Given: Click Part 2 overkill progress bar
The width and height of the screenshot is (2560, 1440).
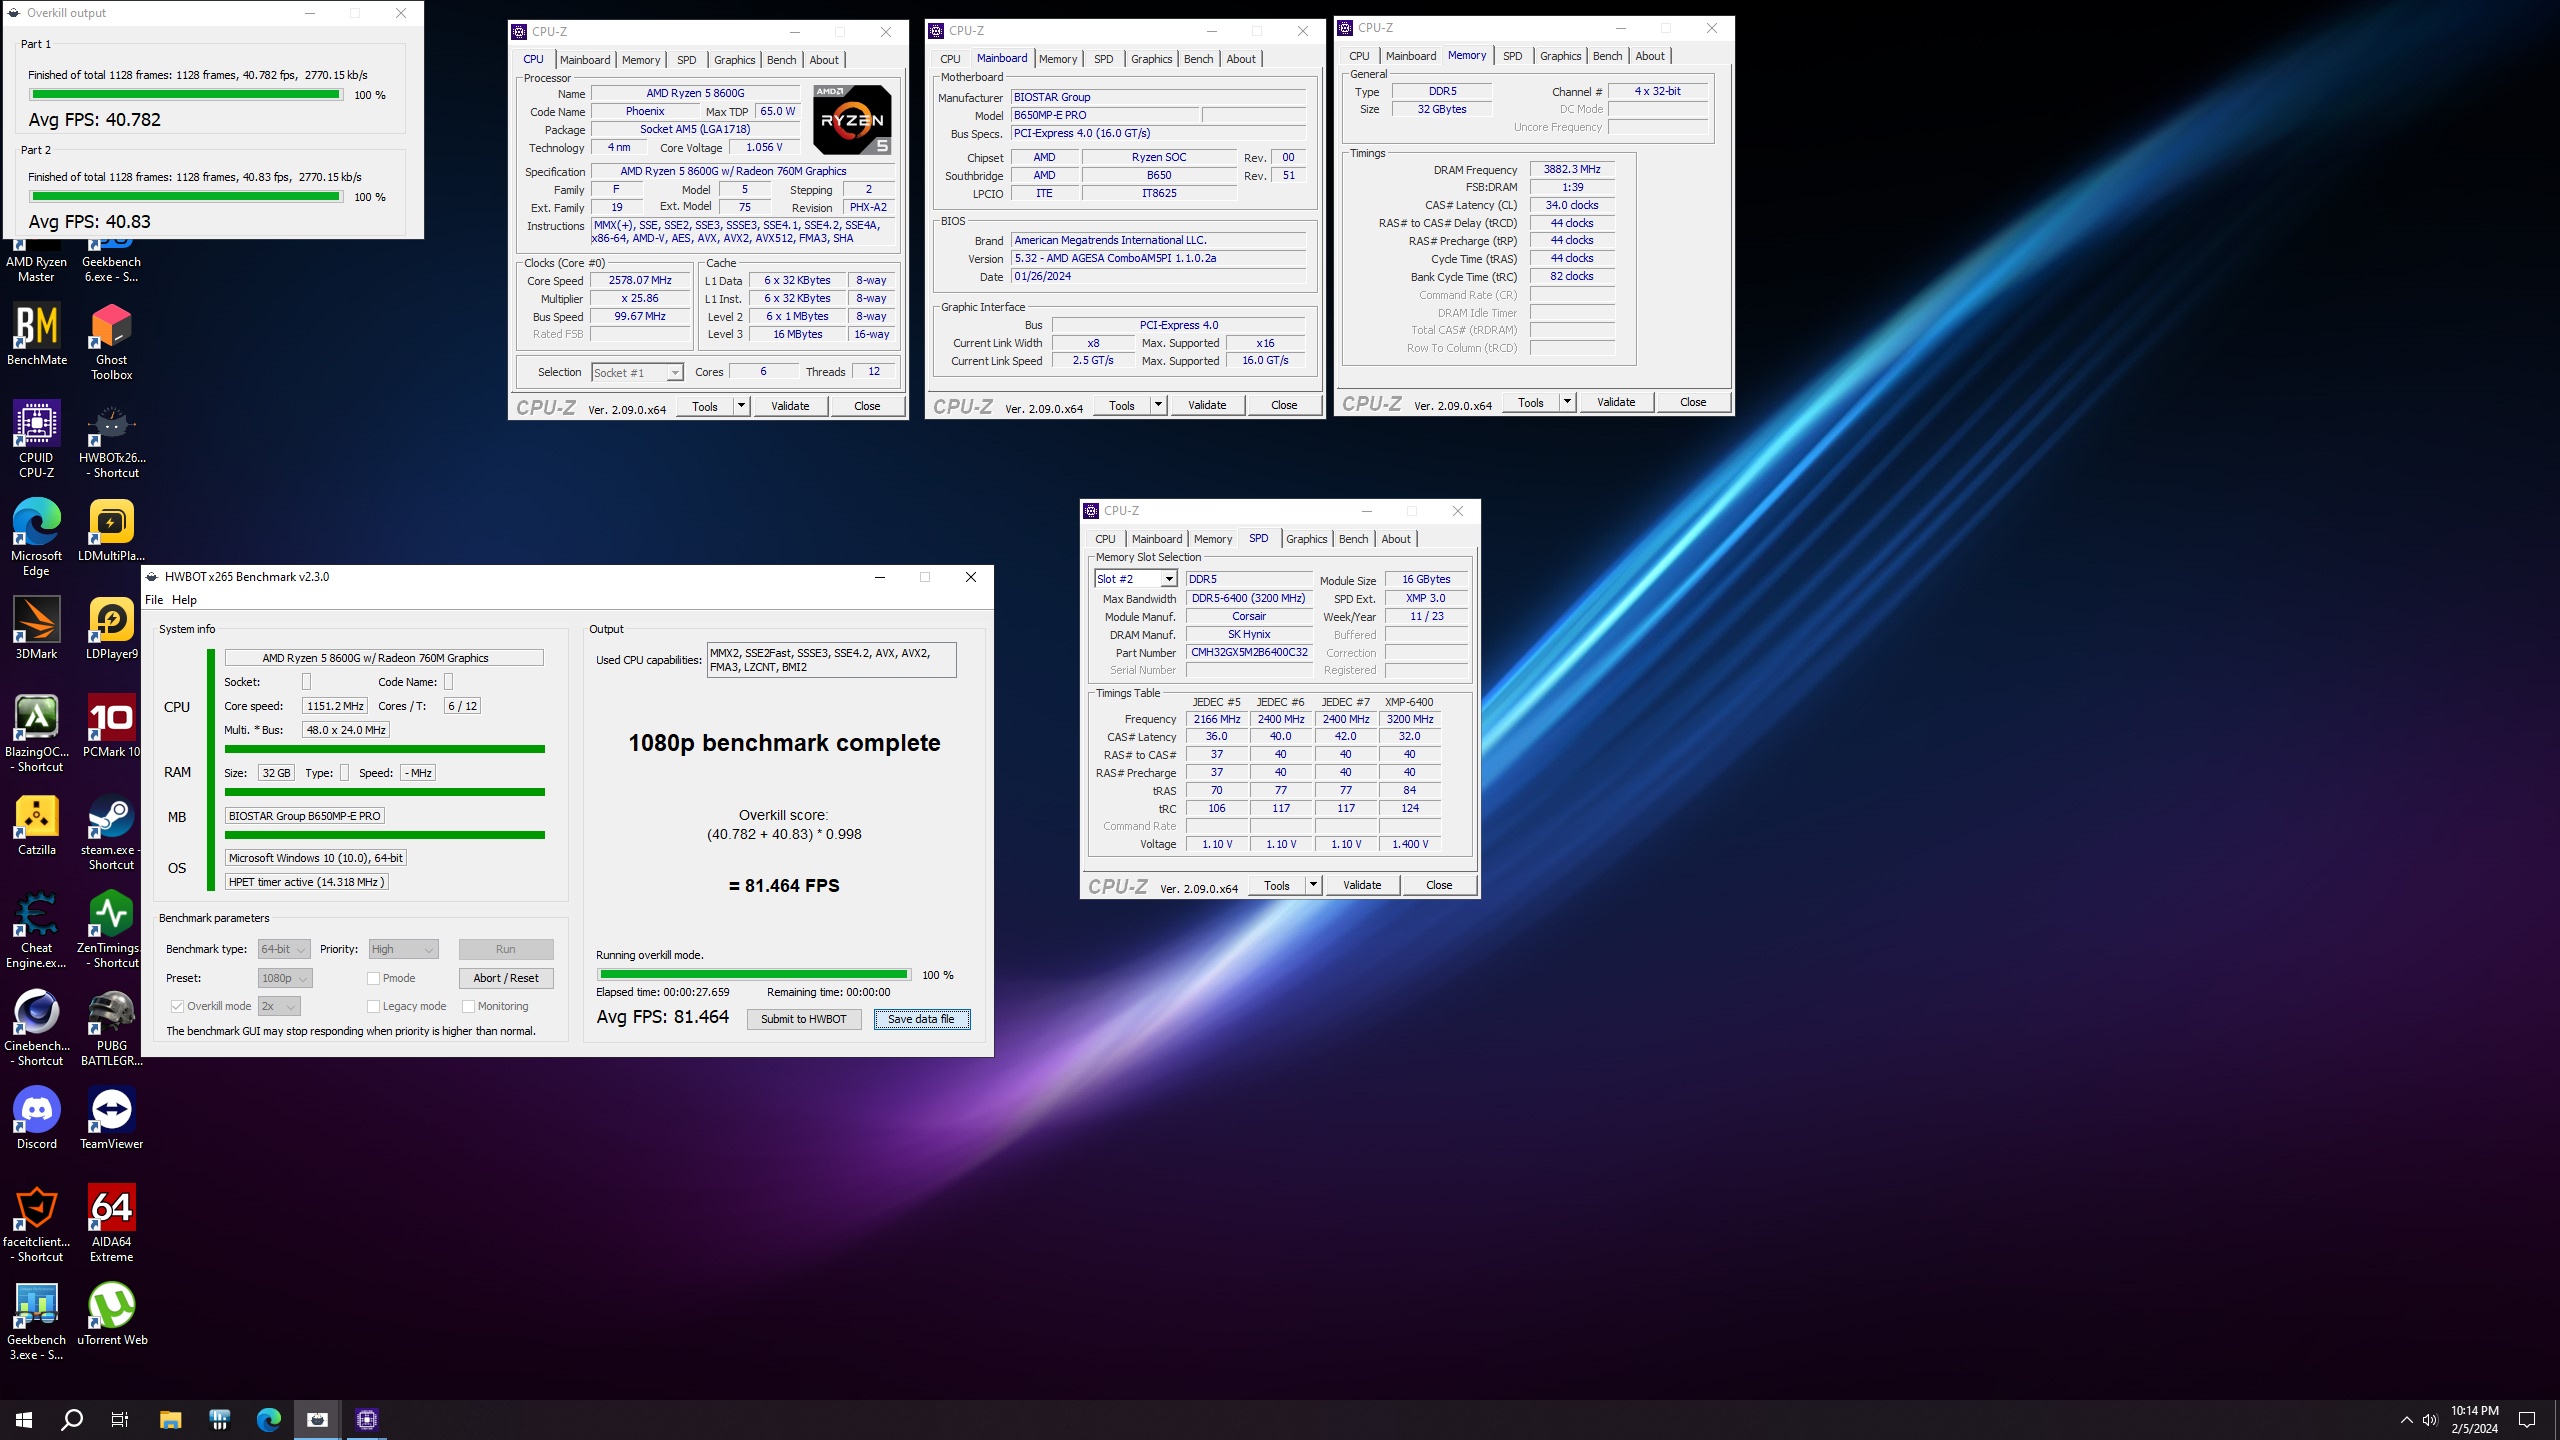Looking at the screenshot, I should 186,197.
